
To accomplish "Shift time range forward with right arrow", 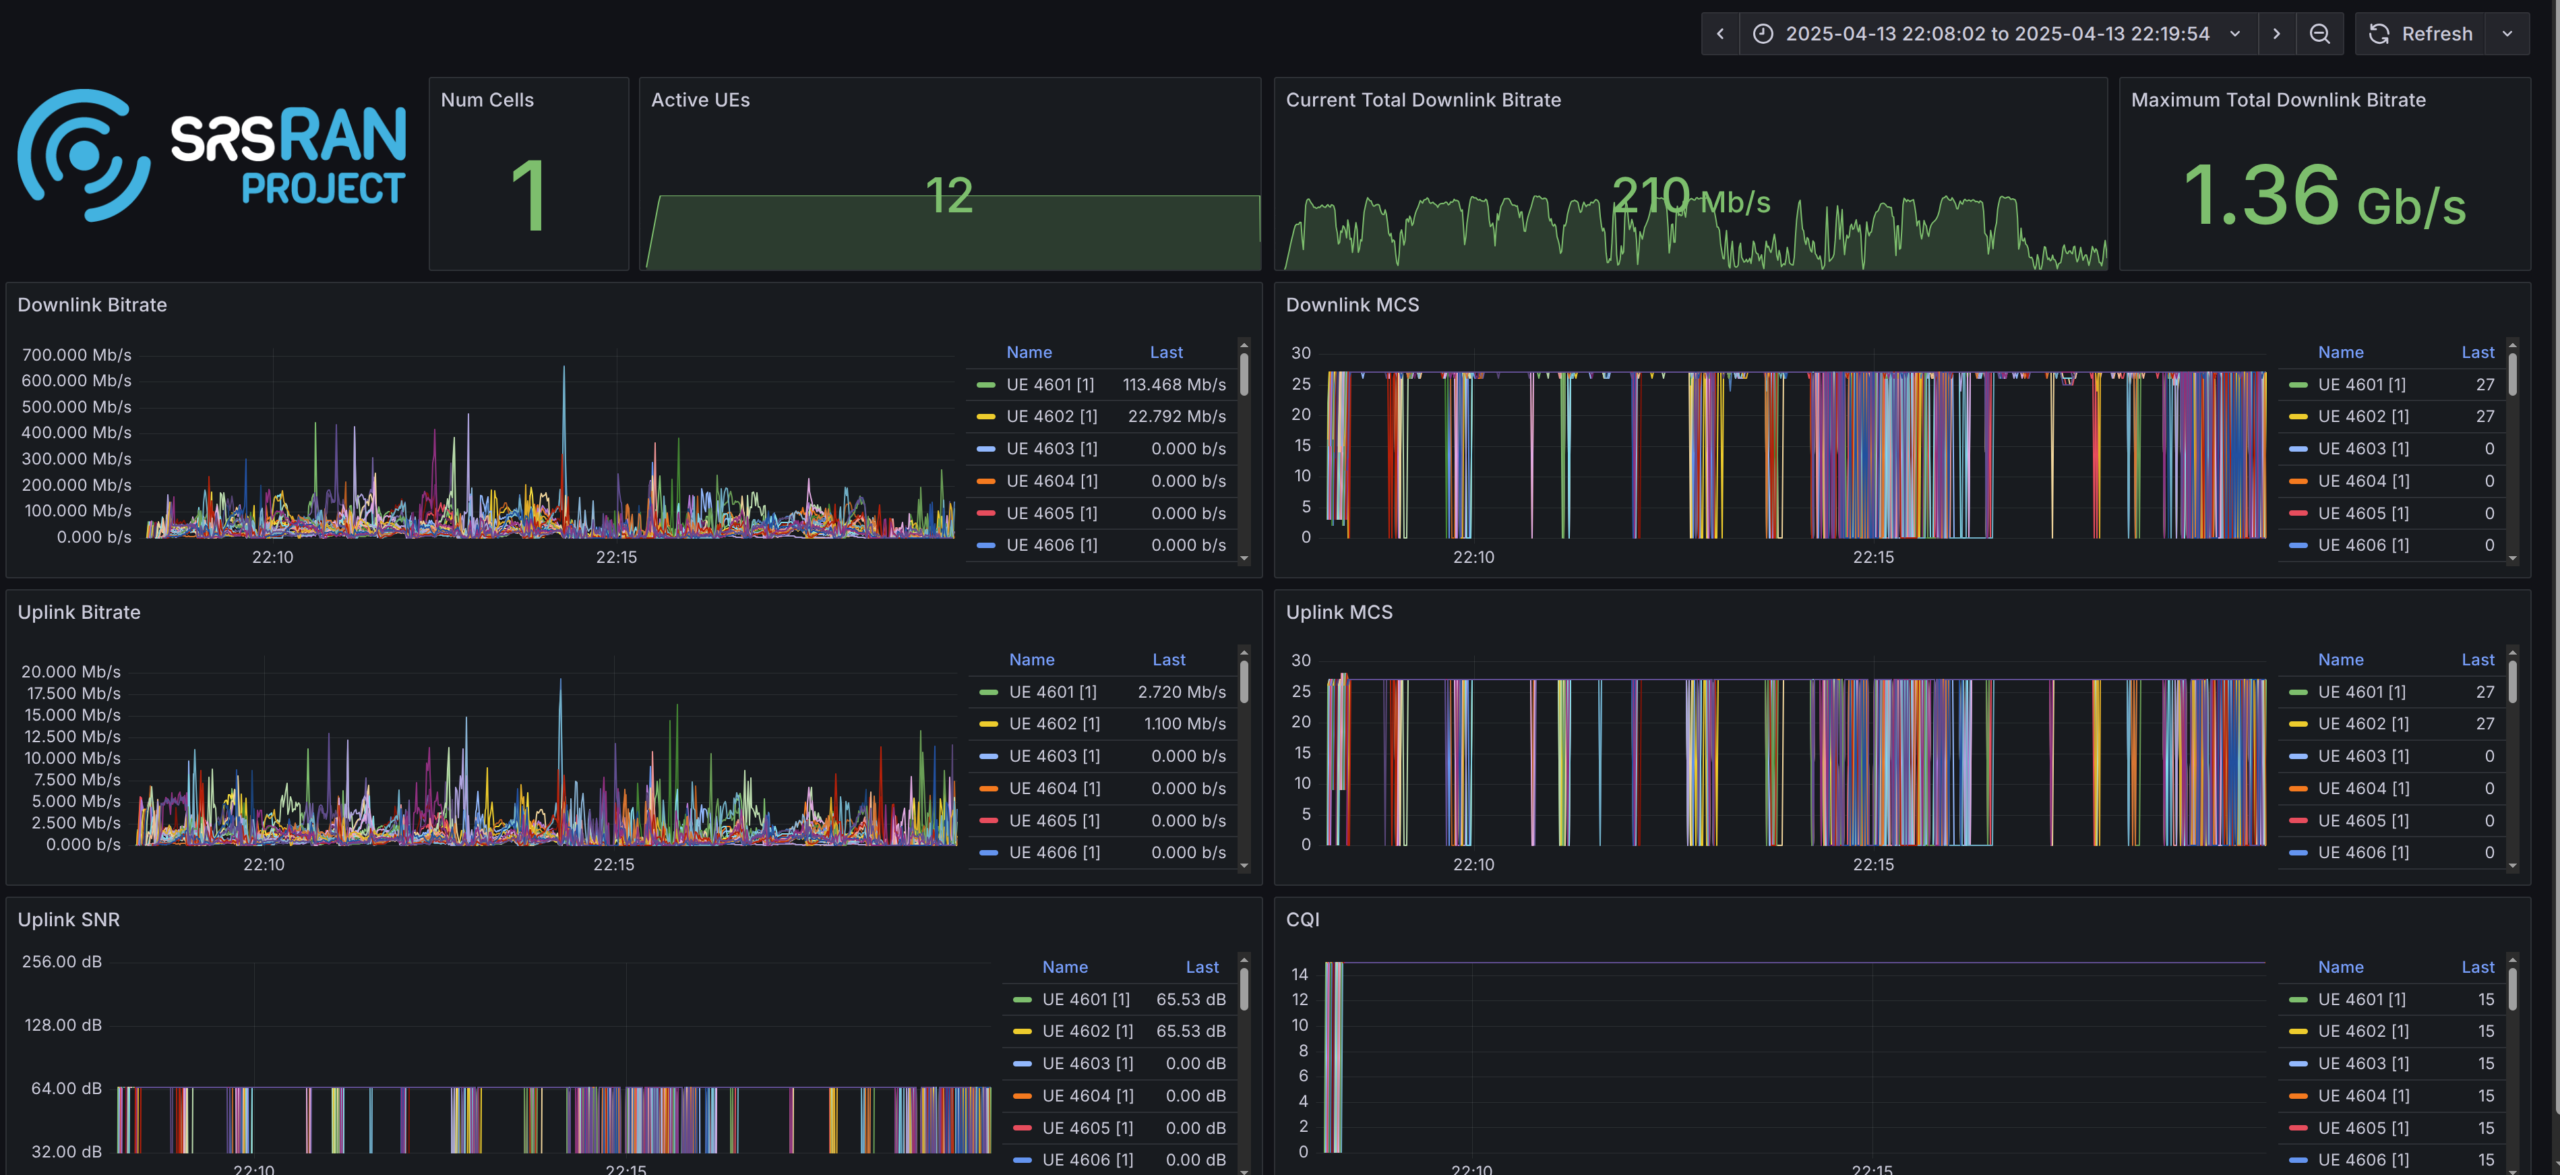I will 2277,34.
